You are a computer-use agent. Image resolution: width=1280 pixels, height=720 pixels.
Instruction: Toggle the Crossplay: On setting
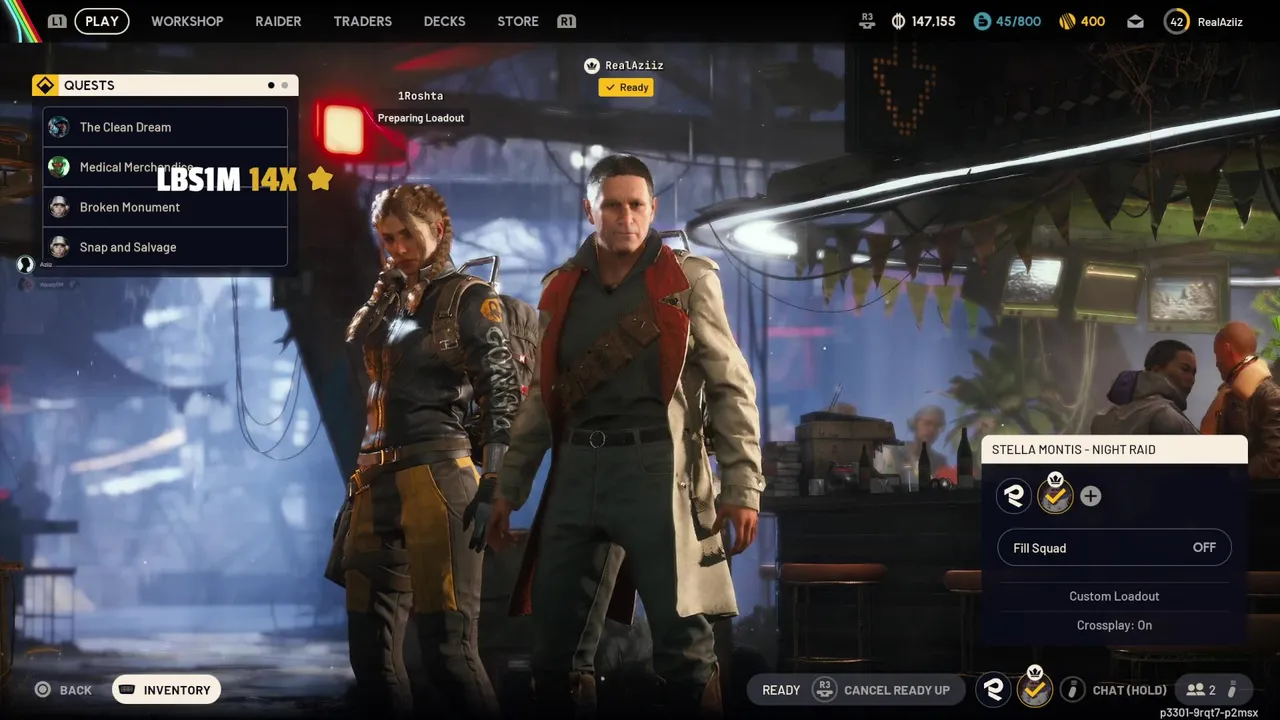(x=1114, y=625)
